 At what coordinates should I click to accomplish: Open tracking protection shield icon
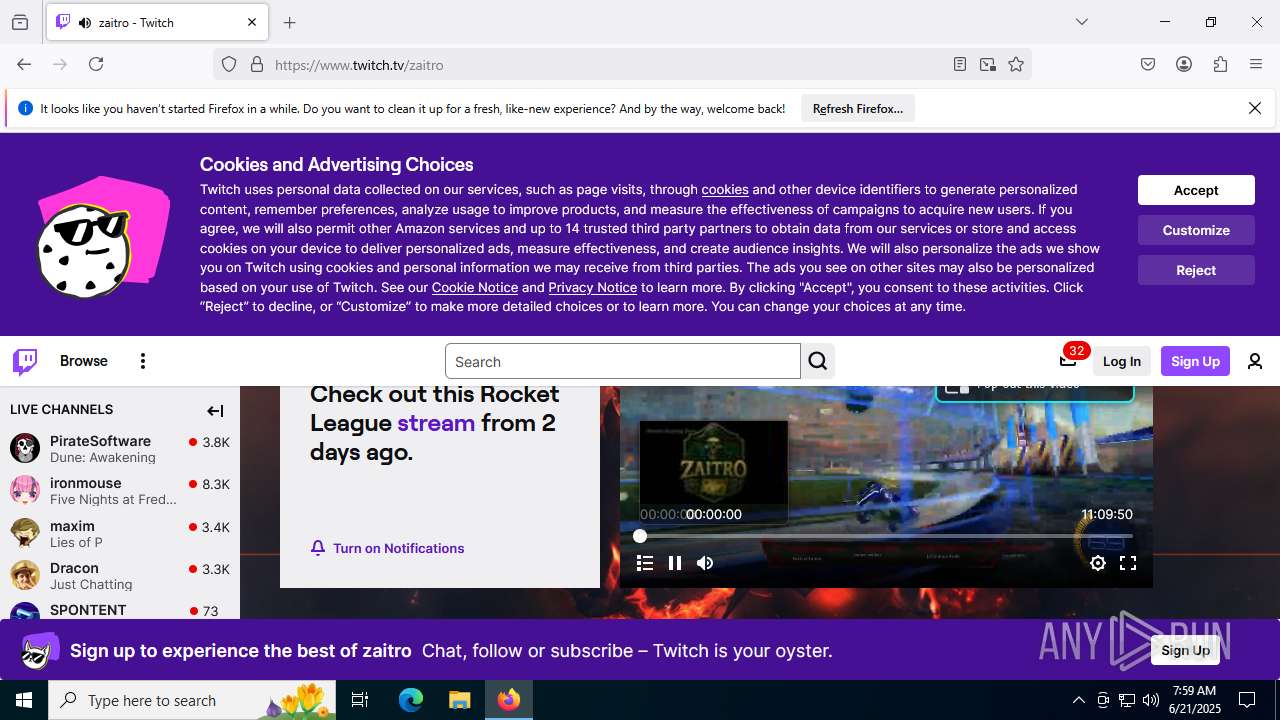(229, 64)
